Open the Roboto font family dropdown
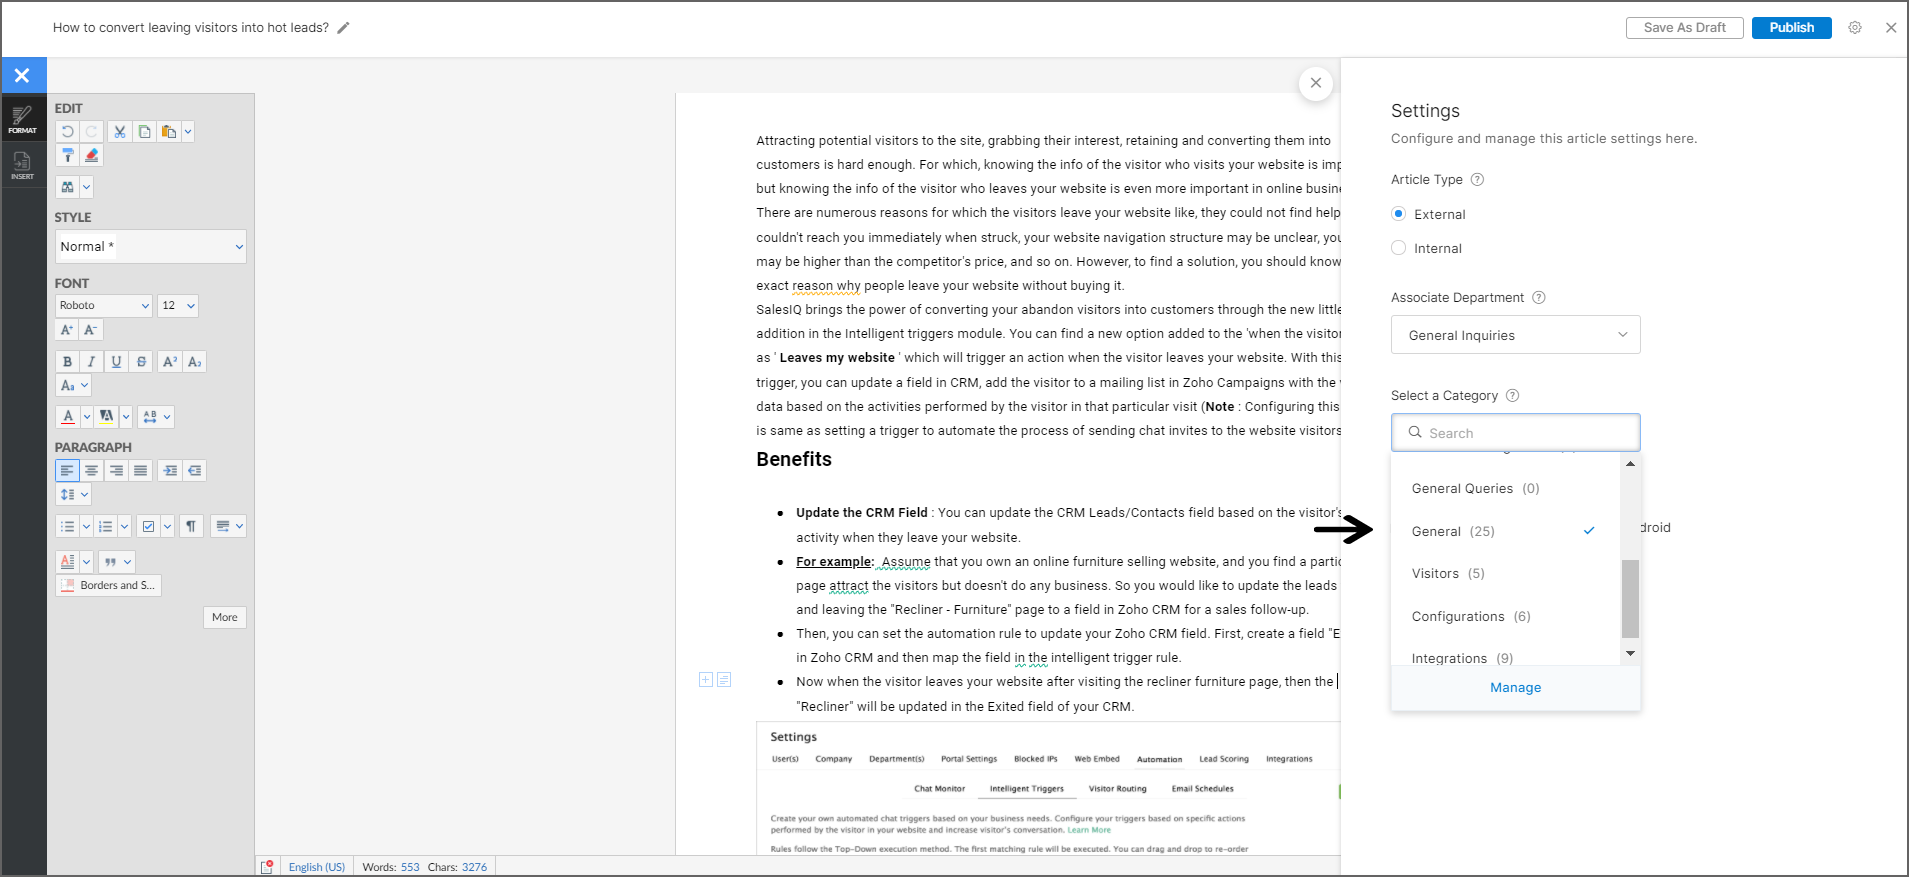 point(104,306)
